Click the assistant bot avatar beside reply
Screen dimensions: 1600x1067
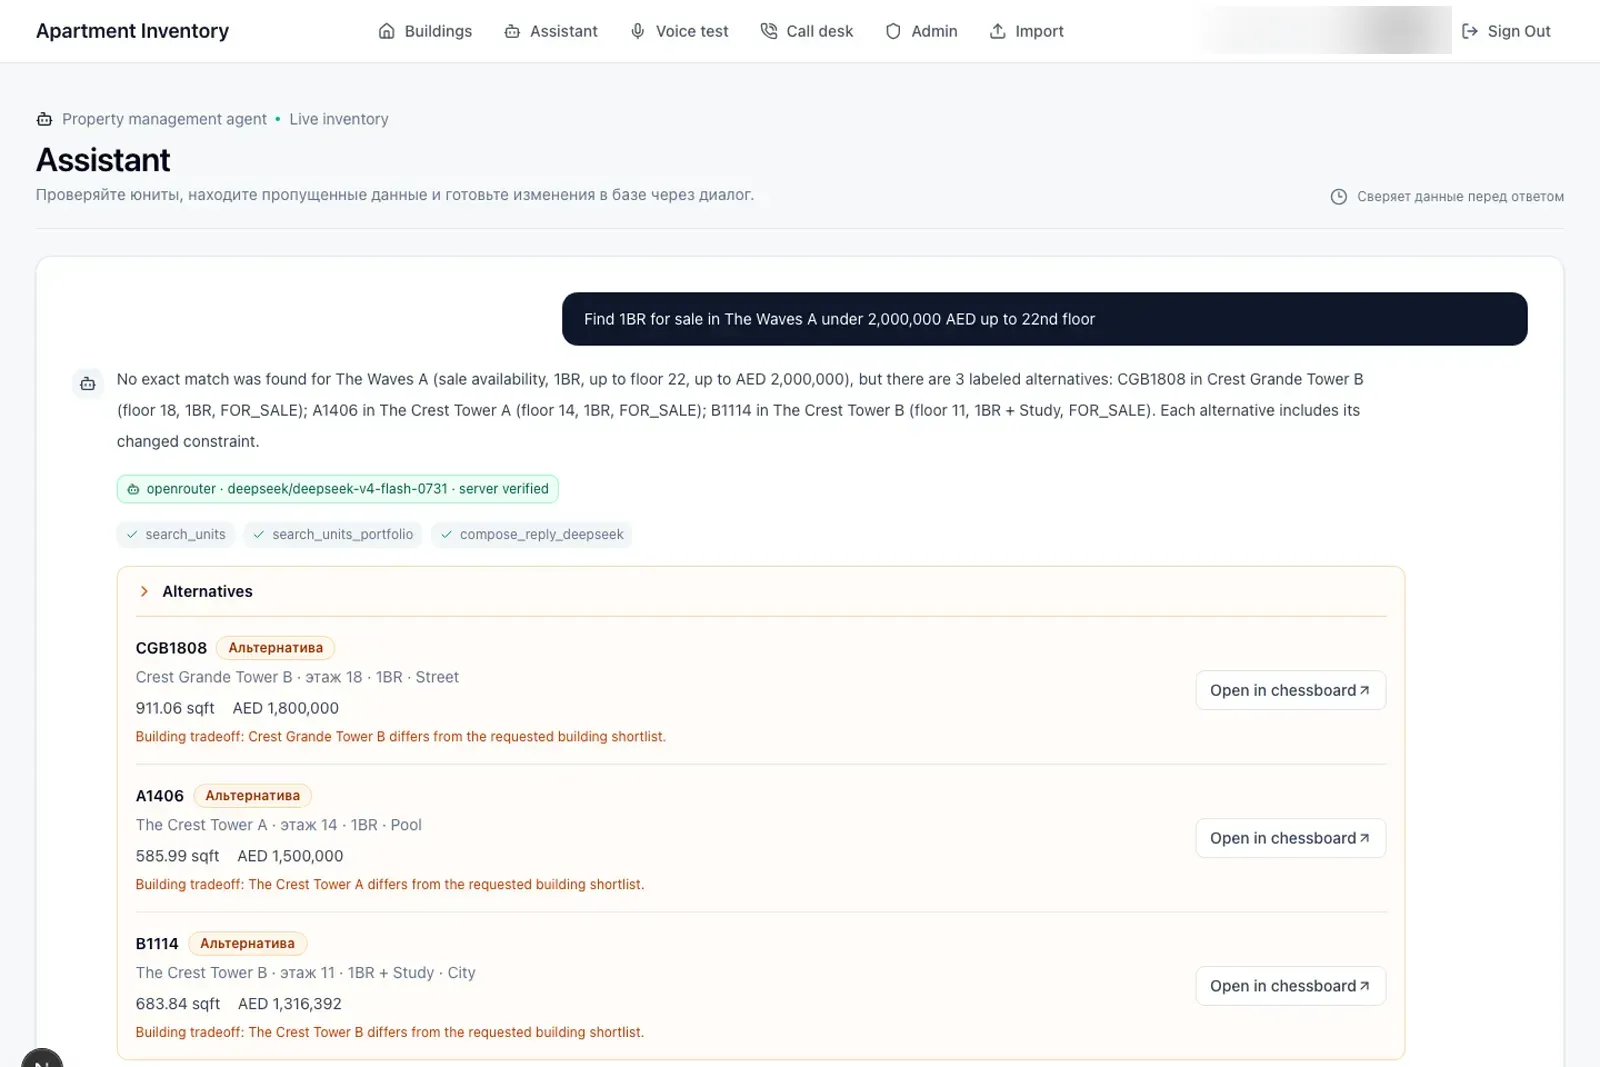coord(88,383)
